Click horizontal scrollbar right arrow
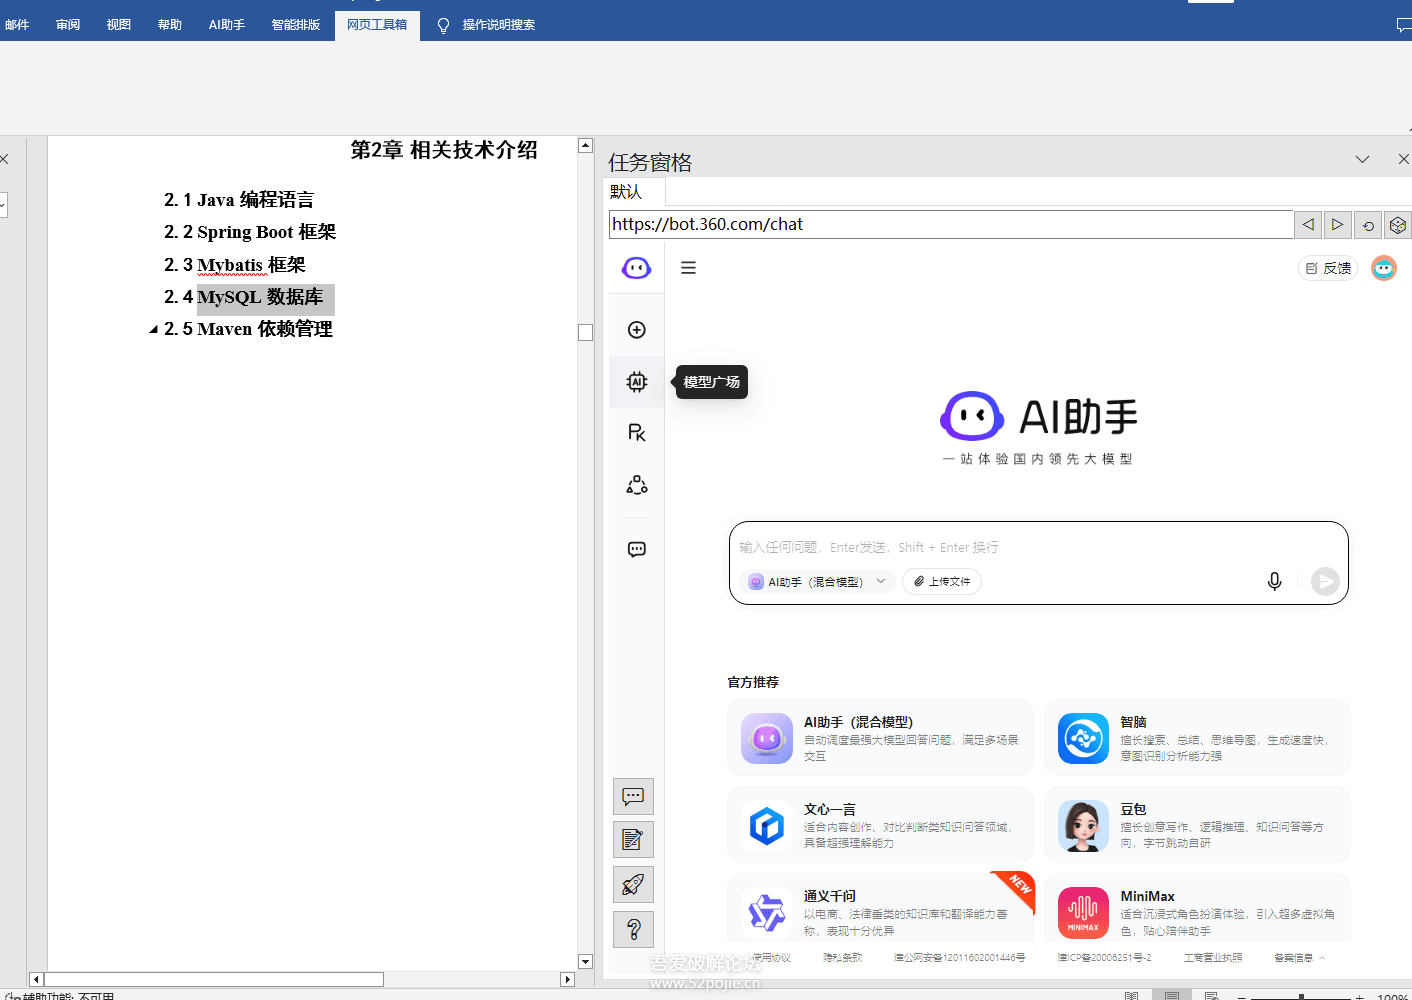The height and width of the screenshot is (1000, 1412). tap(568, 980)
